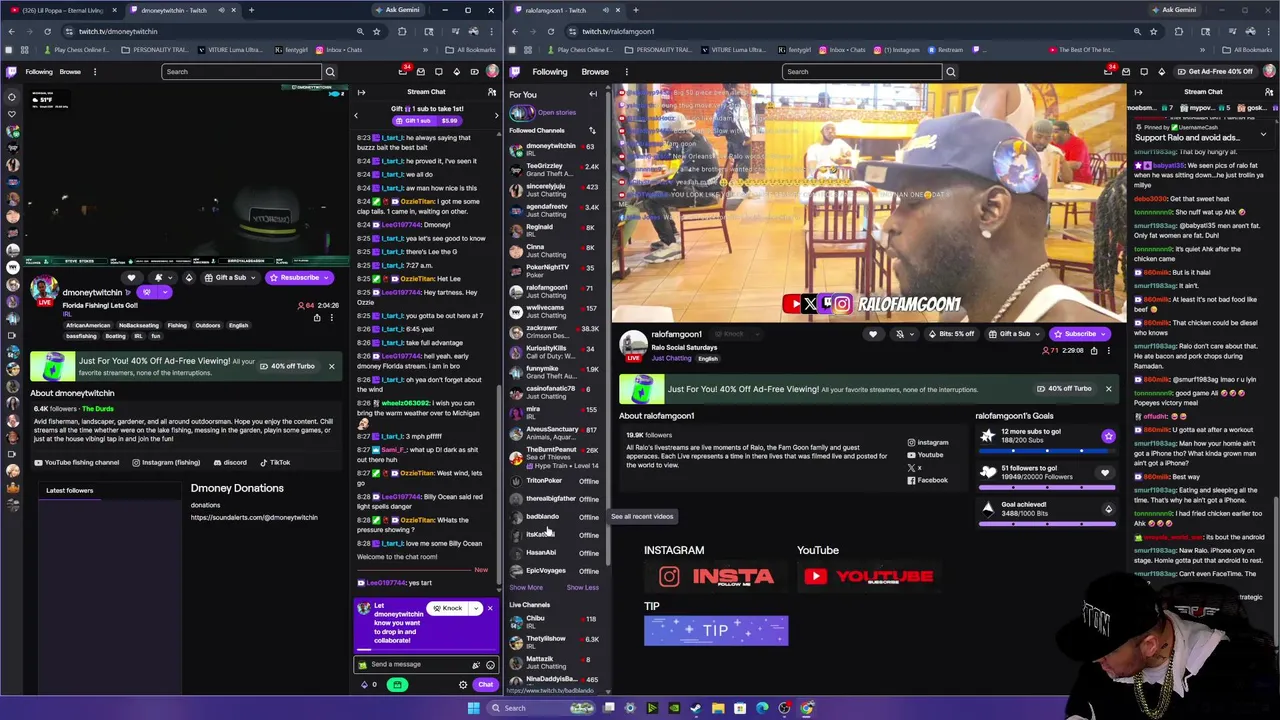1280x720 pixels.
Task: Click heart follow button under ralofamgoon1 stream
Action: click(x=873, y=334)
